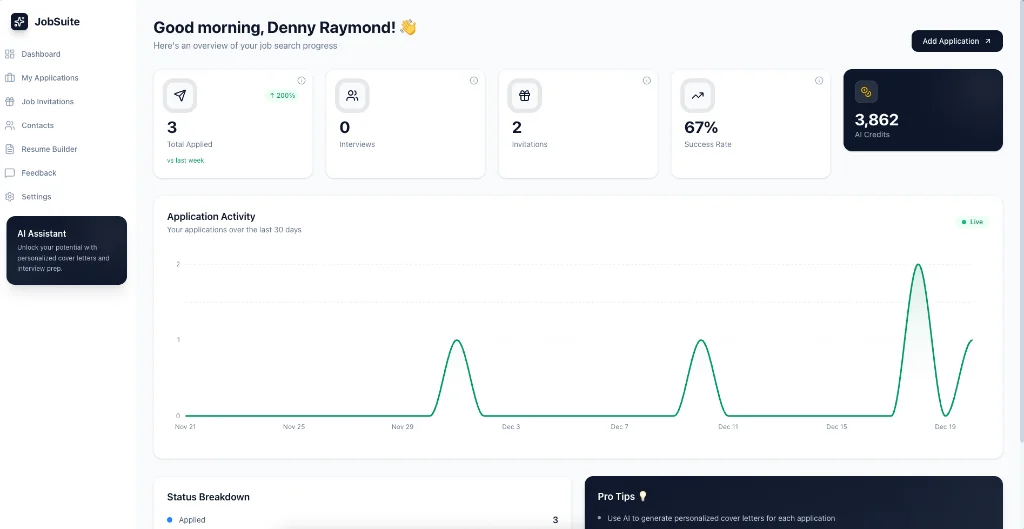1024x529 pixels.
Task: Open Dashboard in the sidebar
Action: pyautogui.click(x=40, y=54)
